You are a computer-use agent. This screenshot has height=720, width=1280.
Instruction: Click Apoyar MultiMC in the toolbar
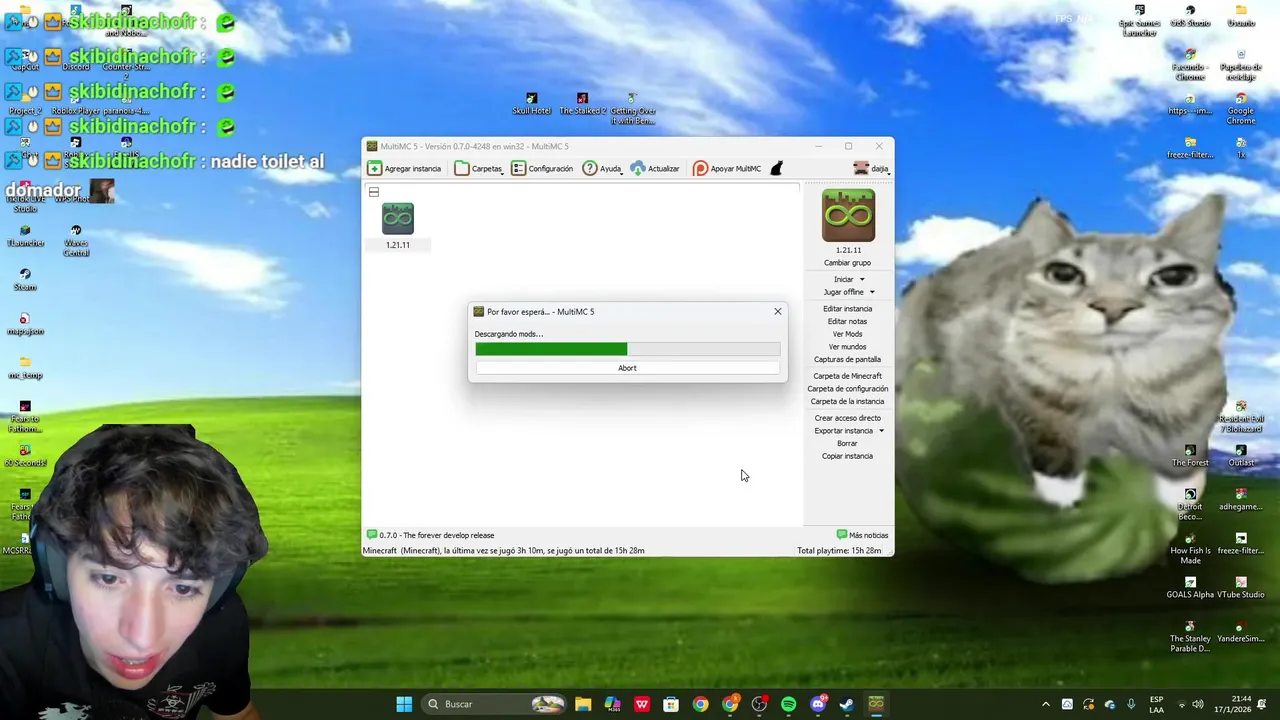[727, 169]
